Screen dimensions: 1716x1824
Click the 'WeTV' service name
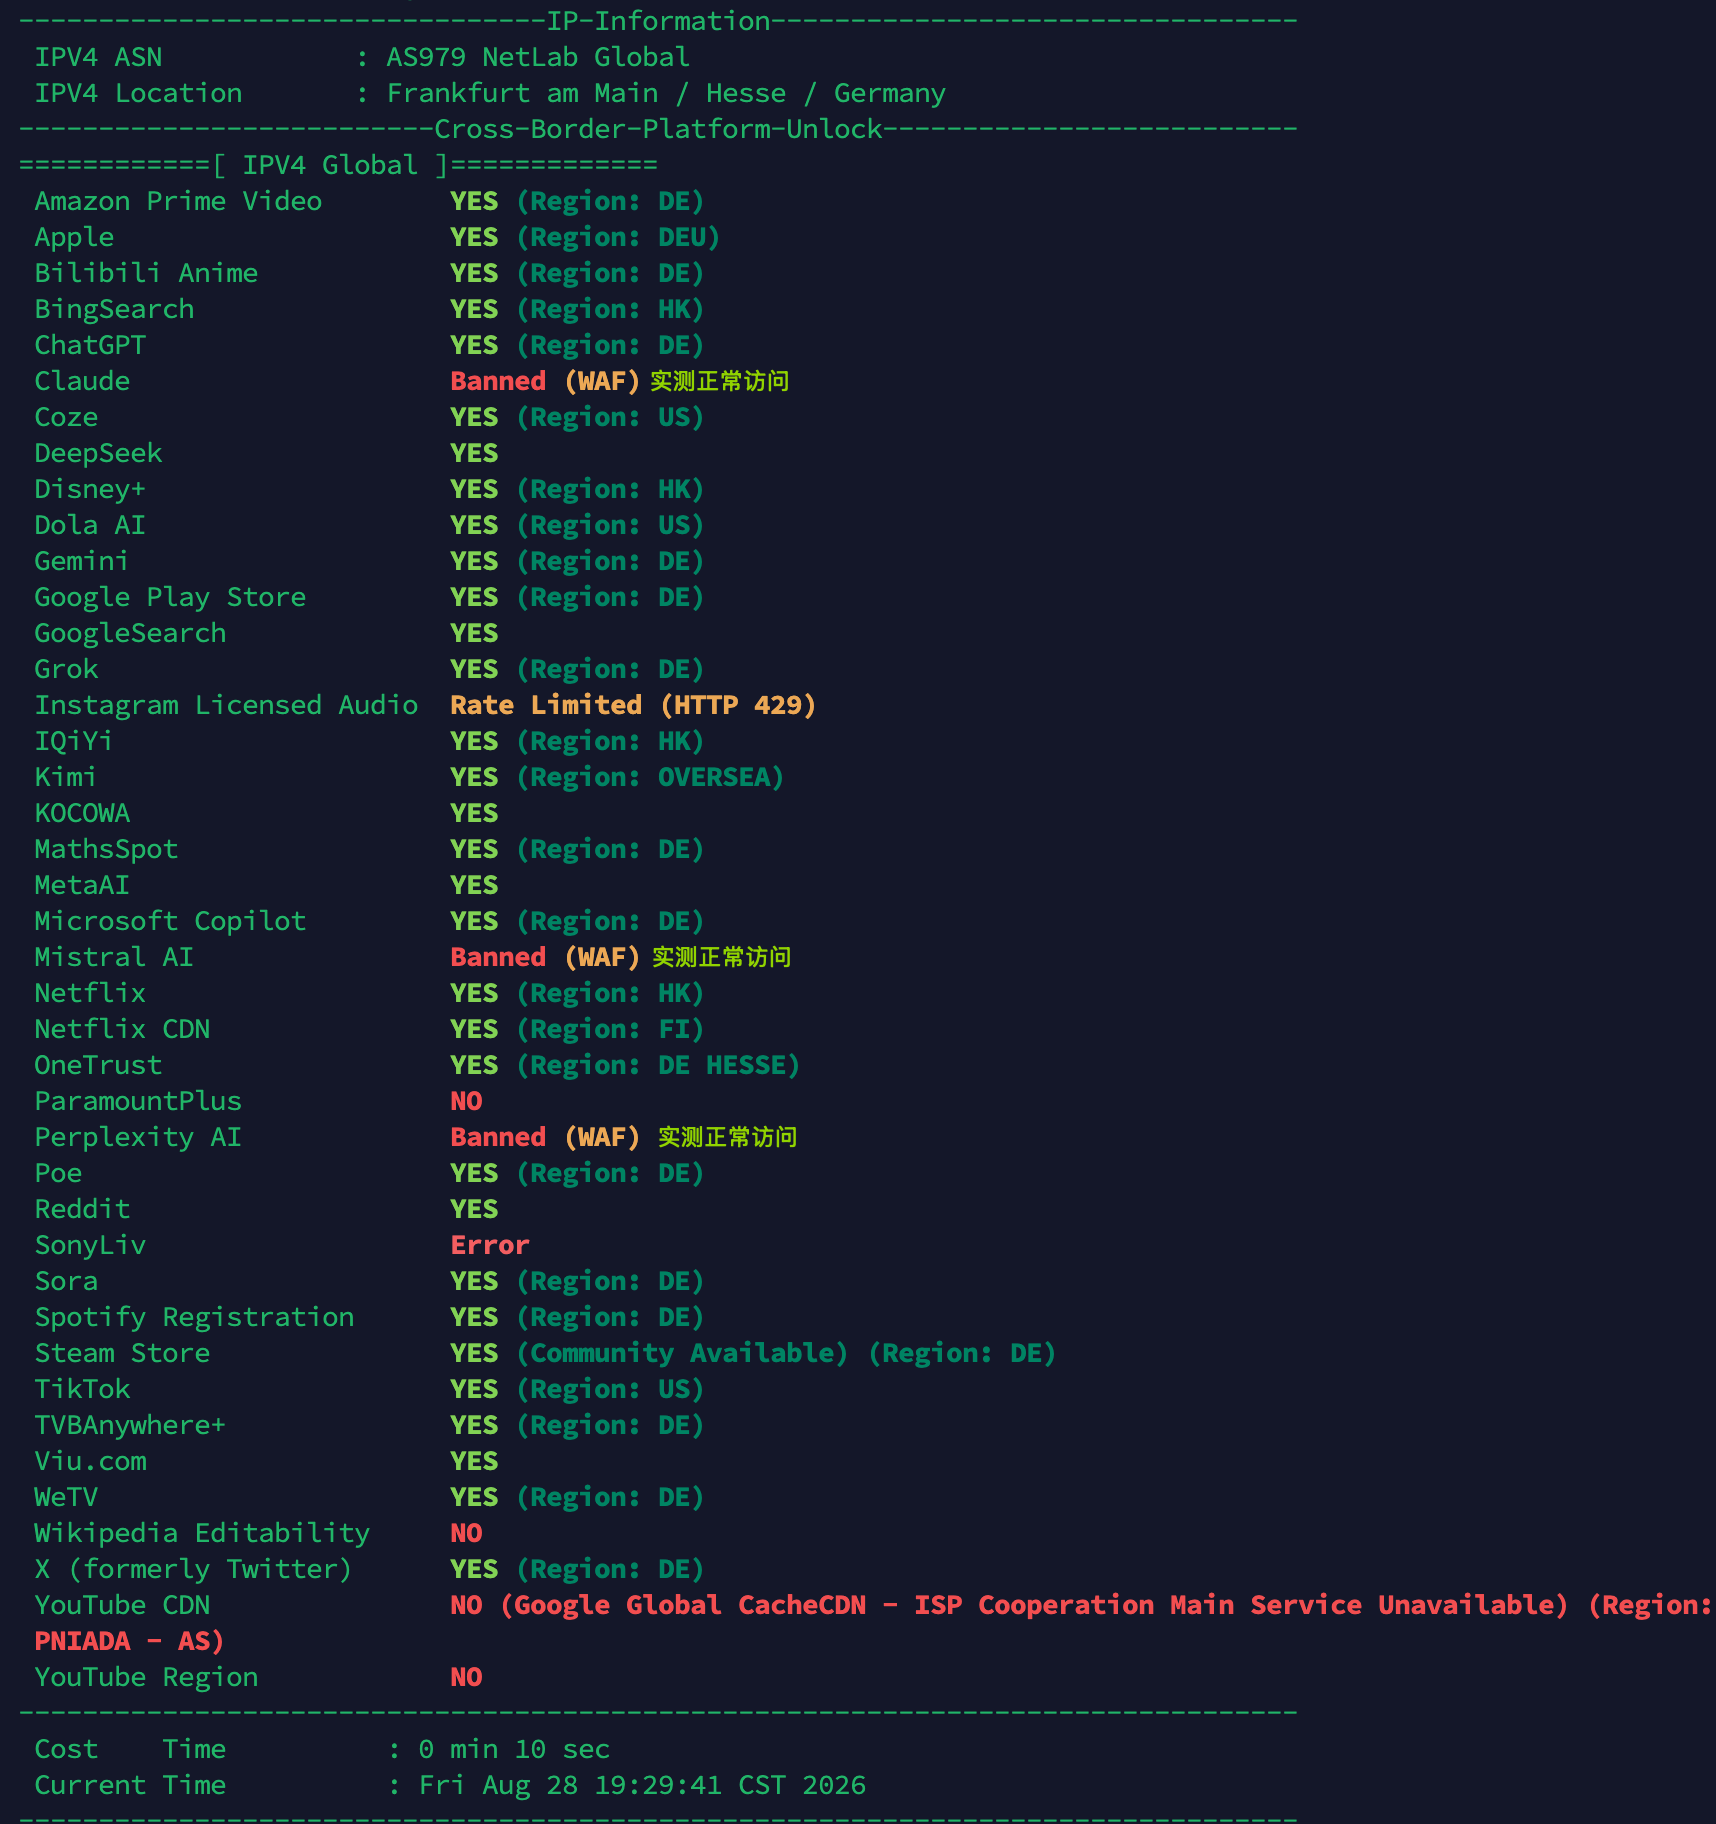click(x=66, y=1497)
